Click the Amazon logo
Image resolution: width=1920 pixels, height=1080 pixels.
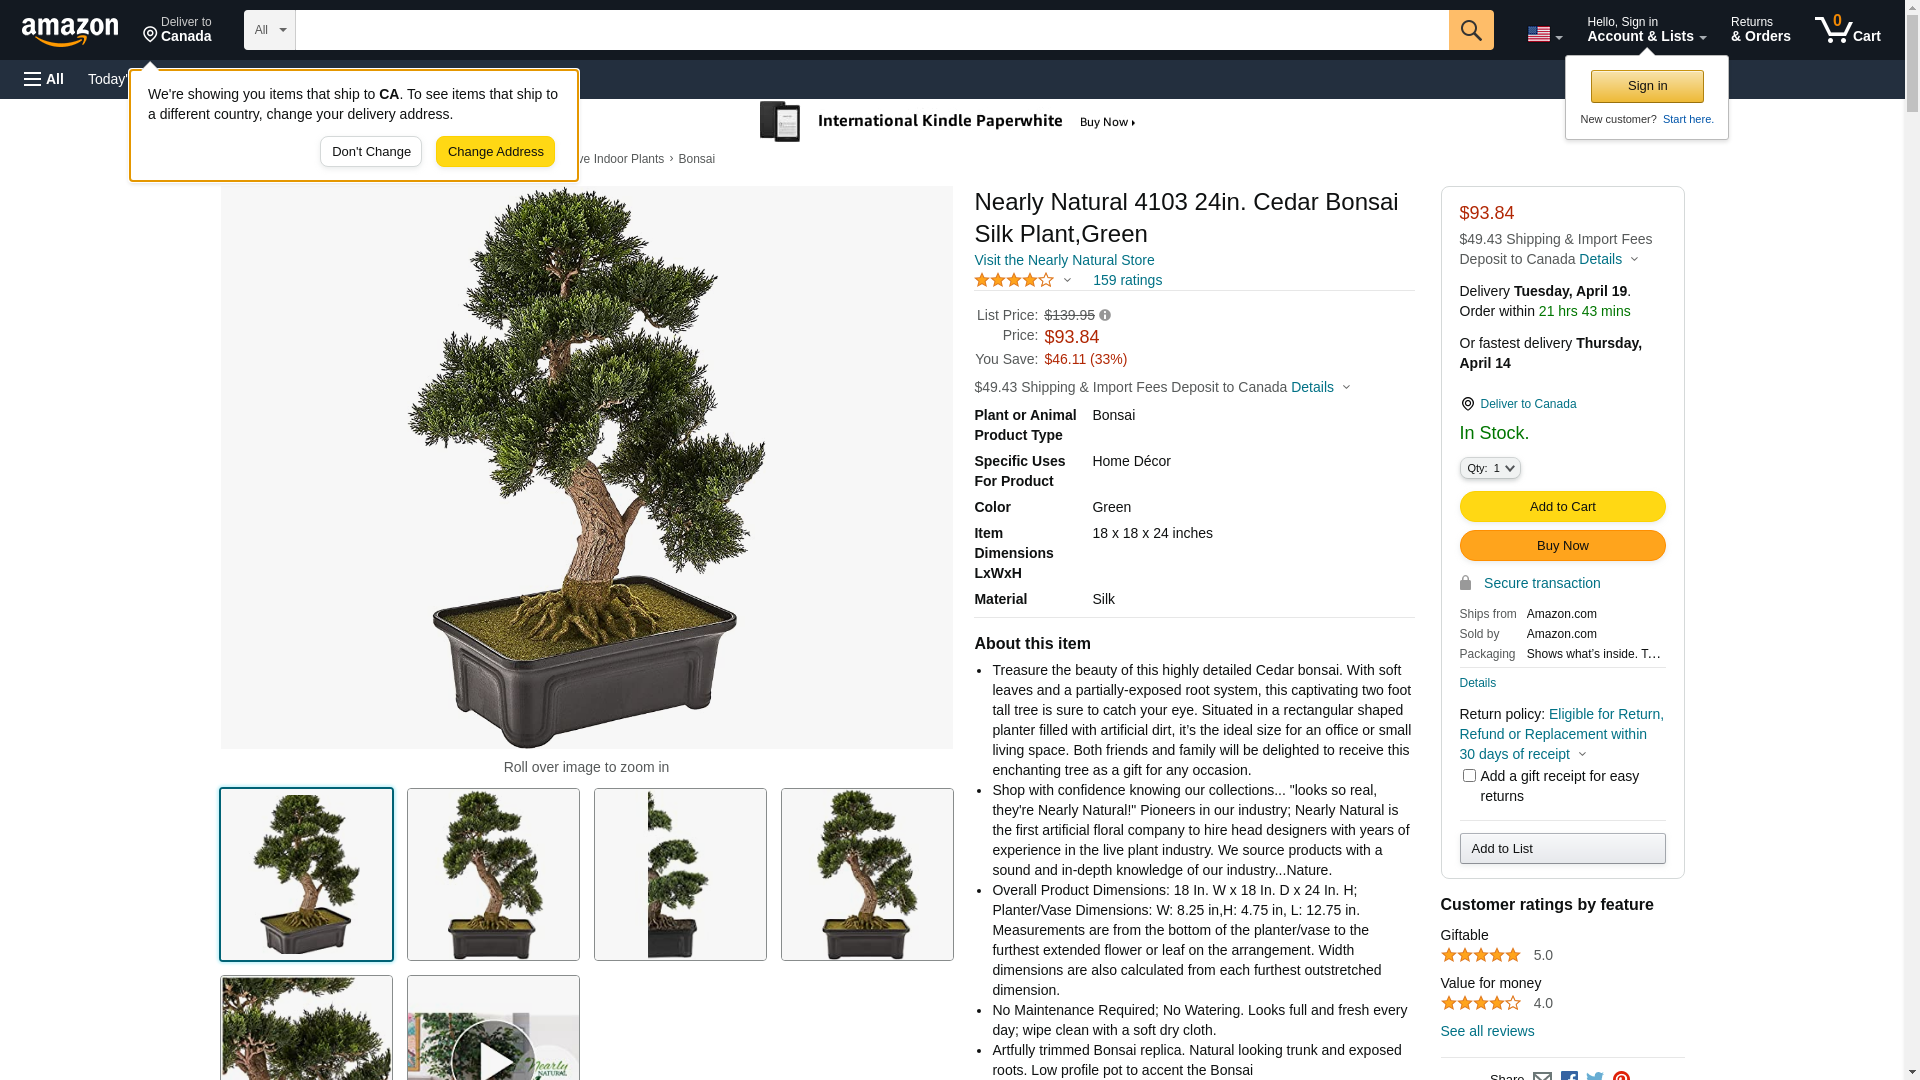tap(70, 31)
